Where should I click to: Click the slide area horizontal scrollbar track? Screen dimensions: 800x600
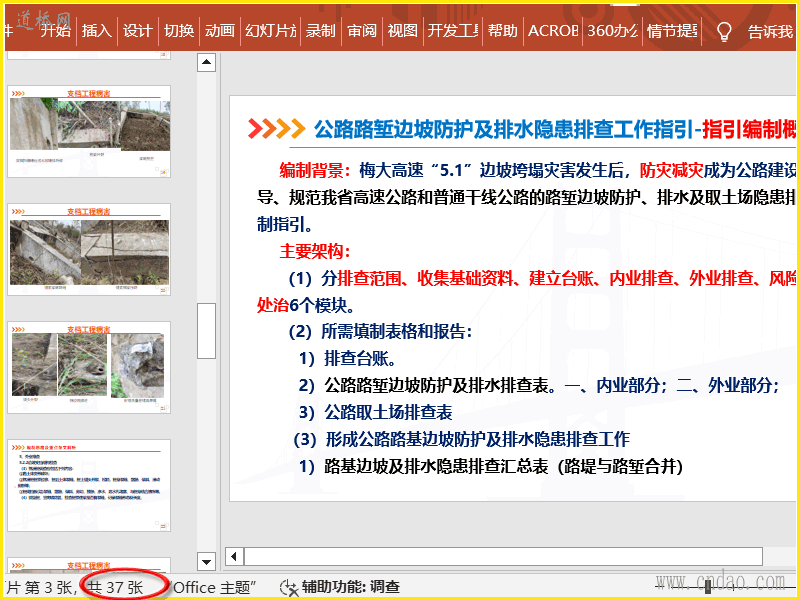coord(503,556)
